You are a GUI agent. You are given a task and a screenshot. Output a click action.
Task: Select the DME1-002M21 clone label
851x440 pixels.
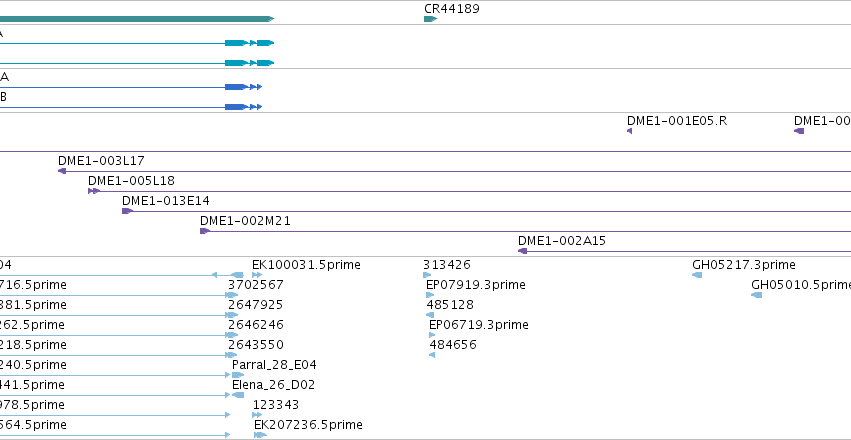click(245, 221)
